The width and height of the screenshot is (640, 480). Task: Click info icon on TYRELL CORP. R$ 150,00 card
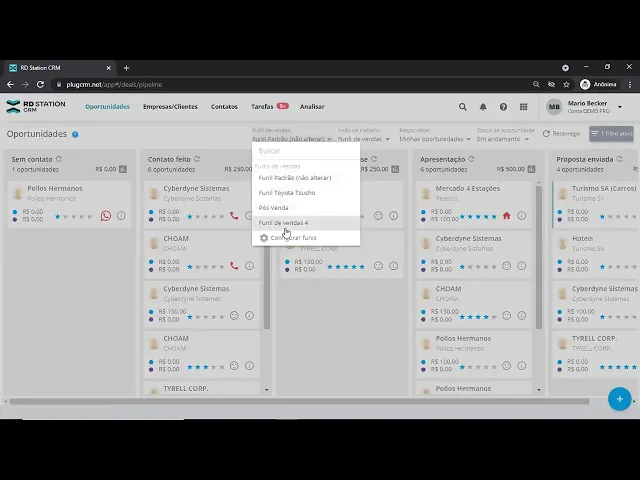(393, 266)
